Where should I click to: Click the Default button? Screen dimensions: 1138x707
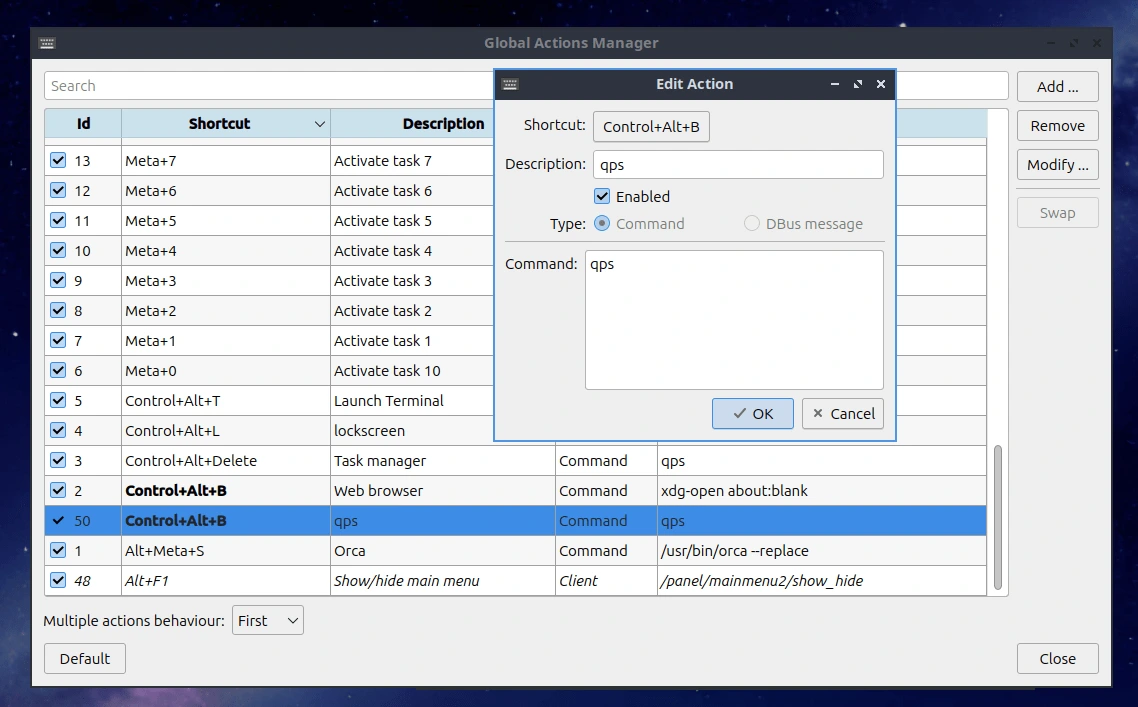85,658
